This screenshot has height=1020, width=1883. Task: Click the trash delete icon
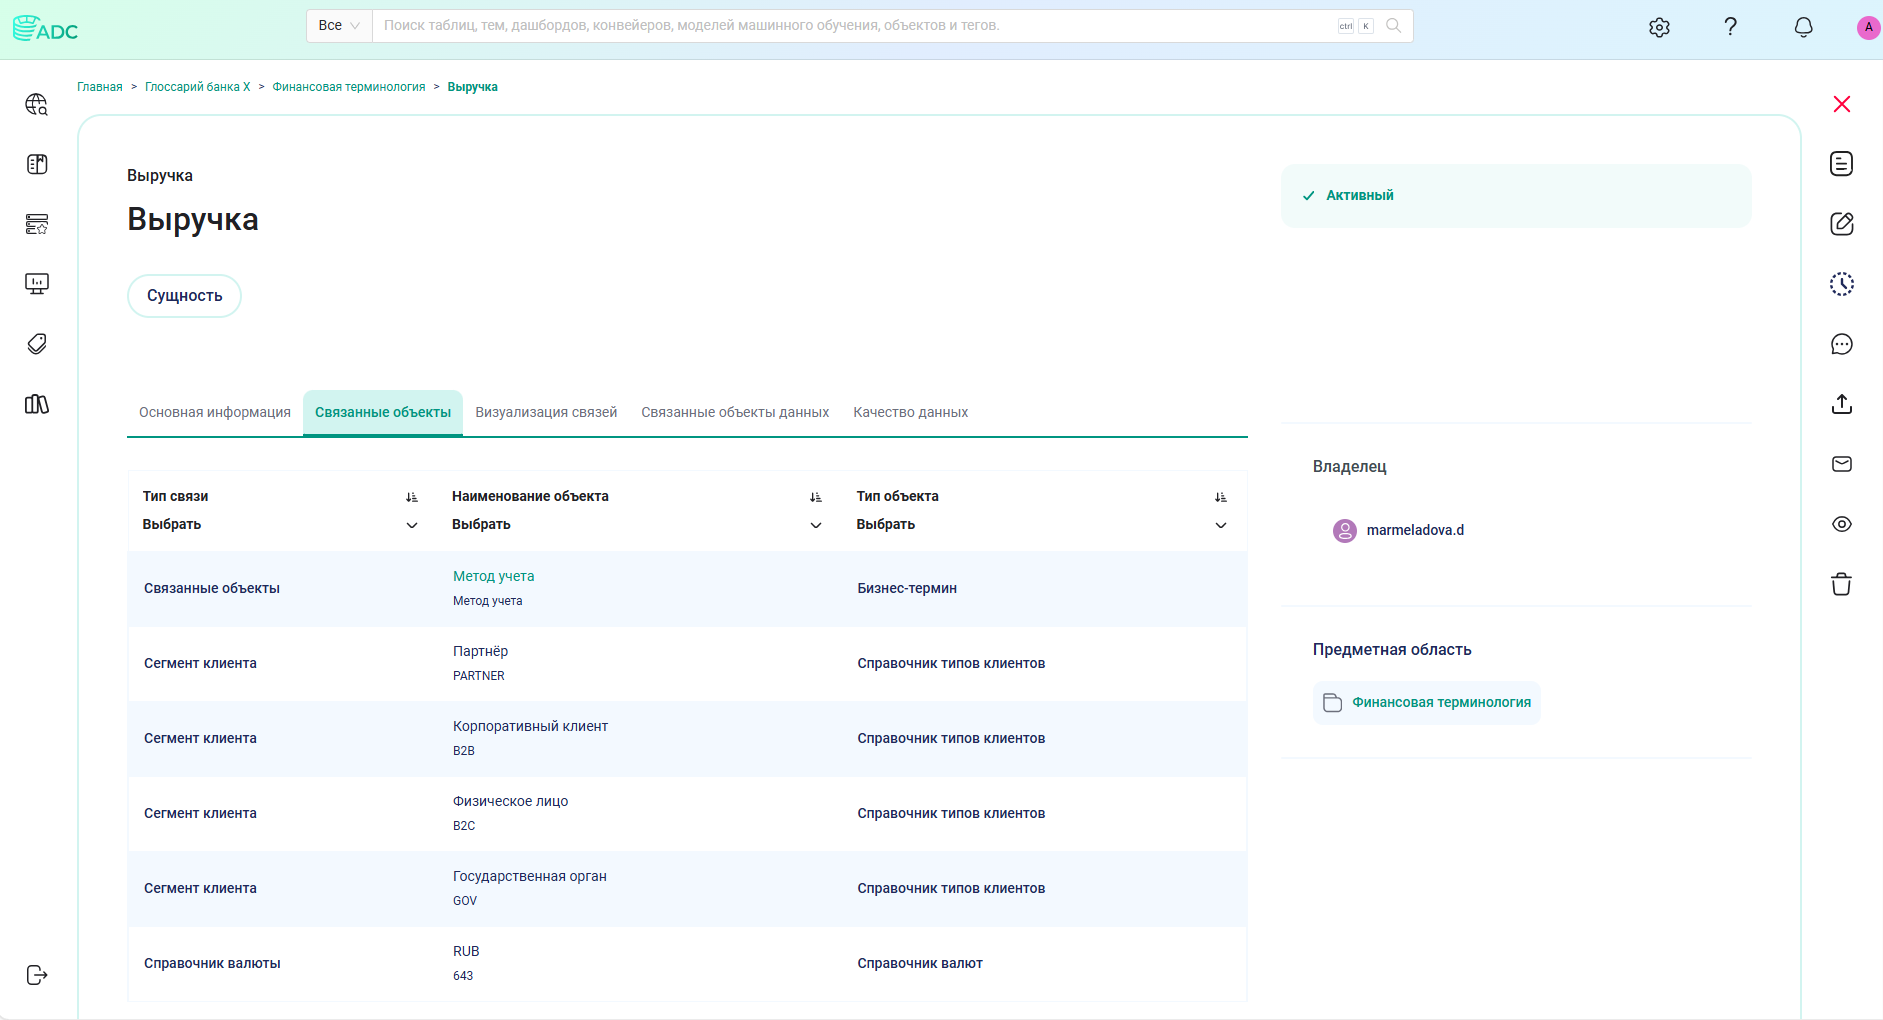(x=1842, y=584)
